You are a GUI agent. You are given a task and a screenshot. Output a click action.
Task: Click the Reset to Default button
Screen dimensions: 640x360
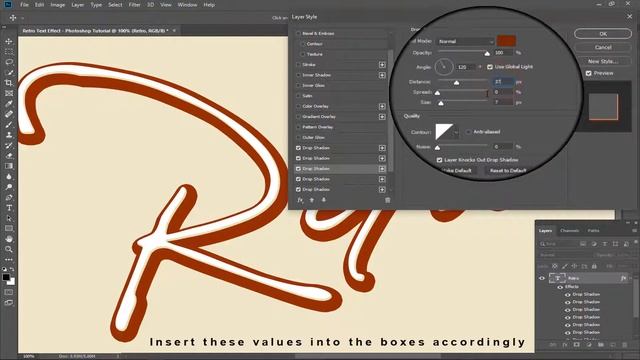pyautogui.click(x=508, y=171)
